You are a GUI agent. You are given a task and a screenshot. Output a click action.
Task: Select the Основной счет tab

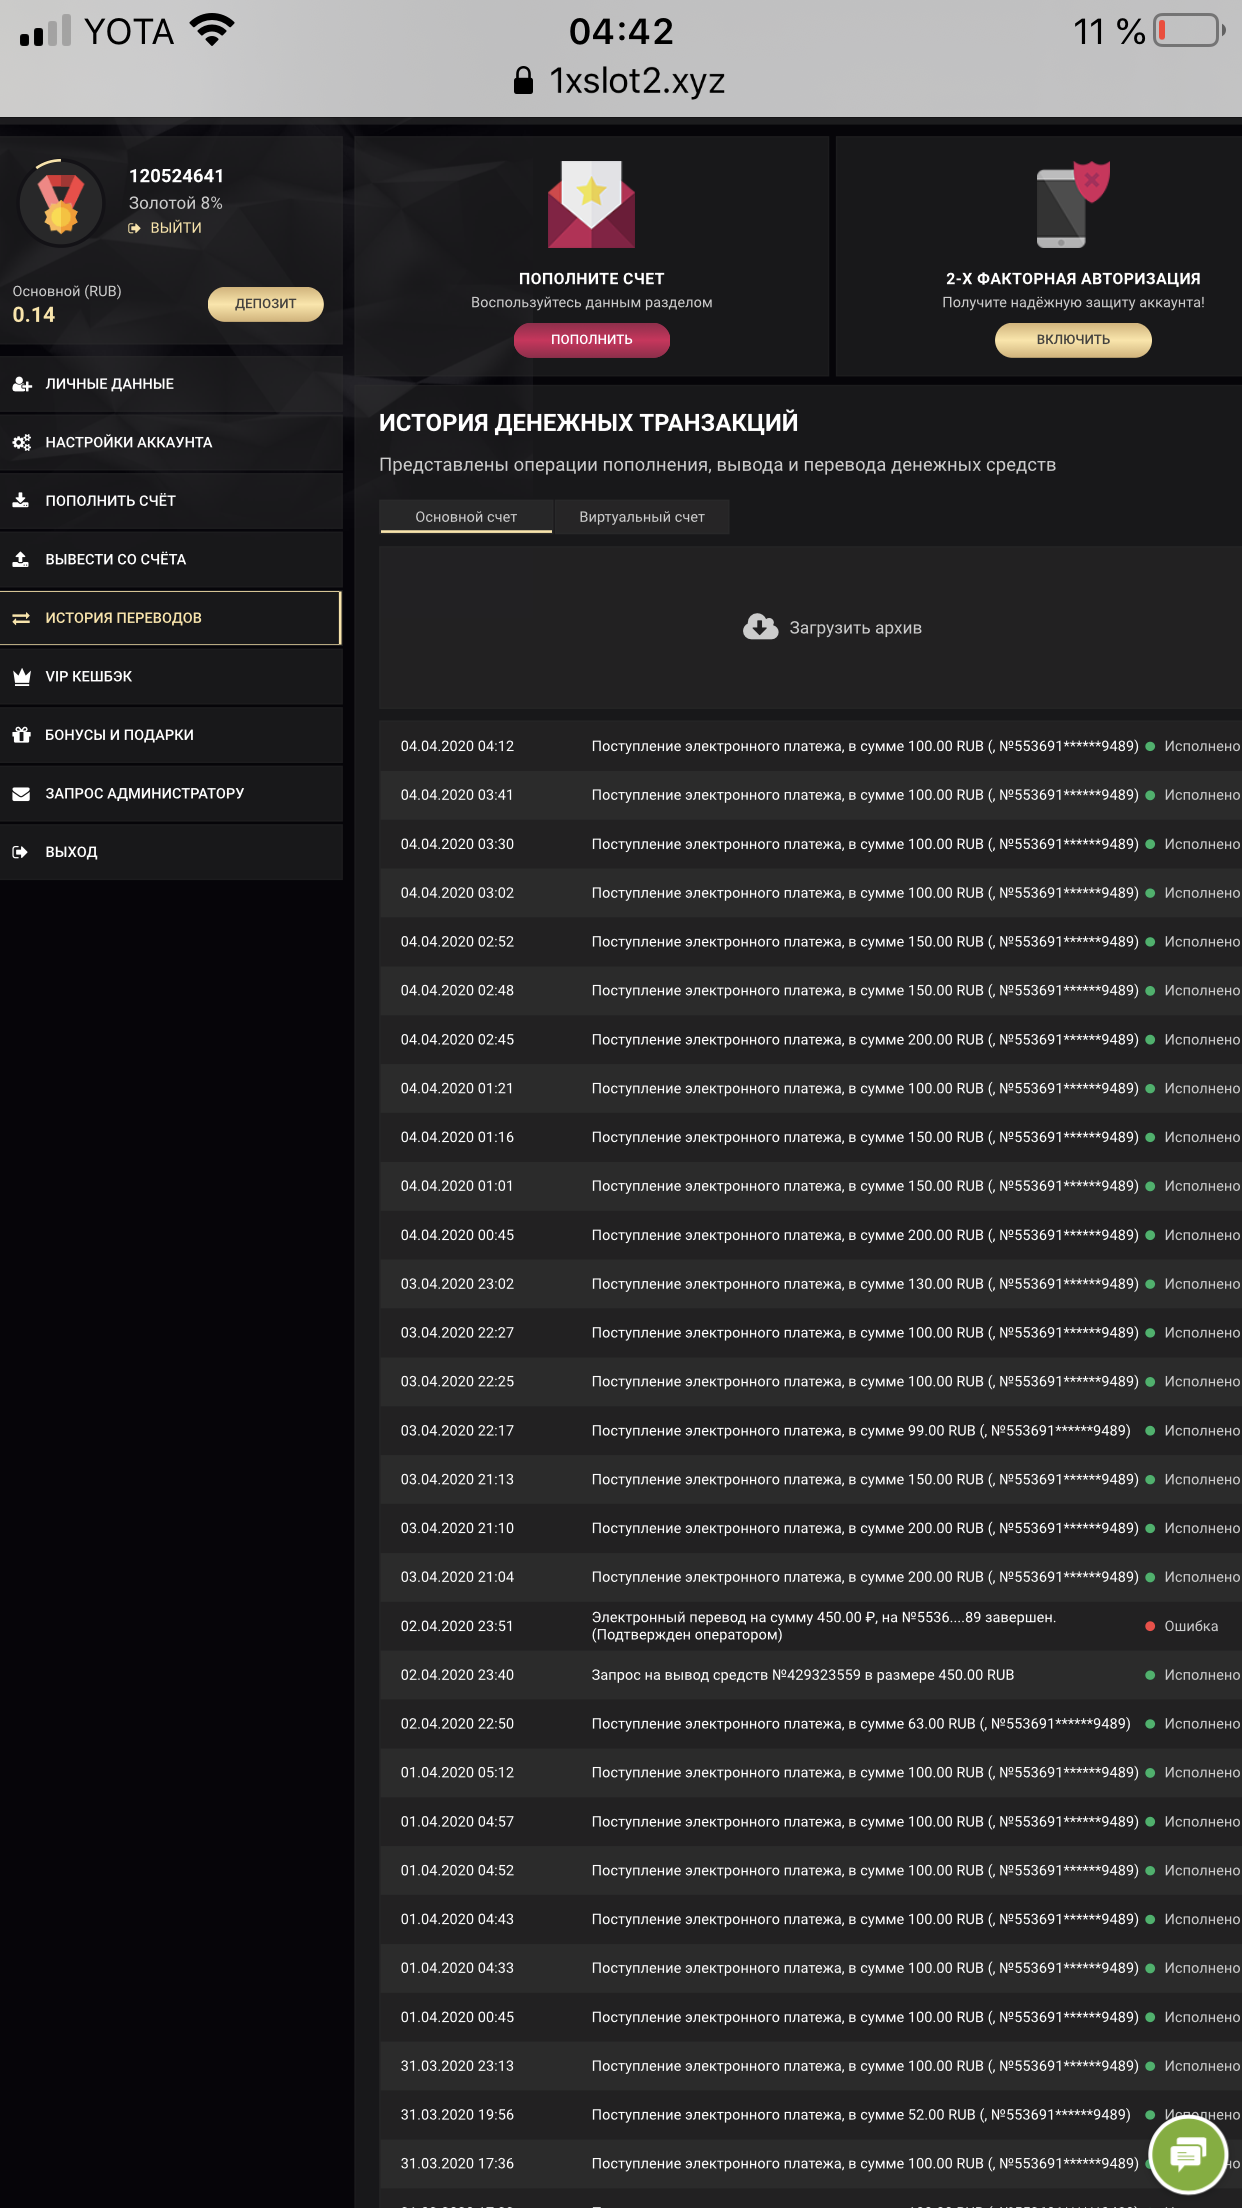click(x=466, y=517)
